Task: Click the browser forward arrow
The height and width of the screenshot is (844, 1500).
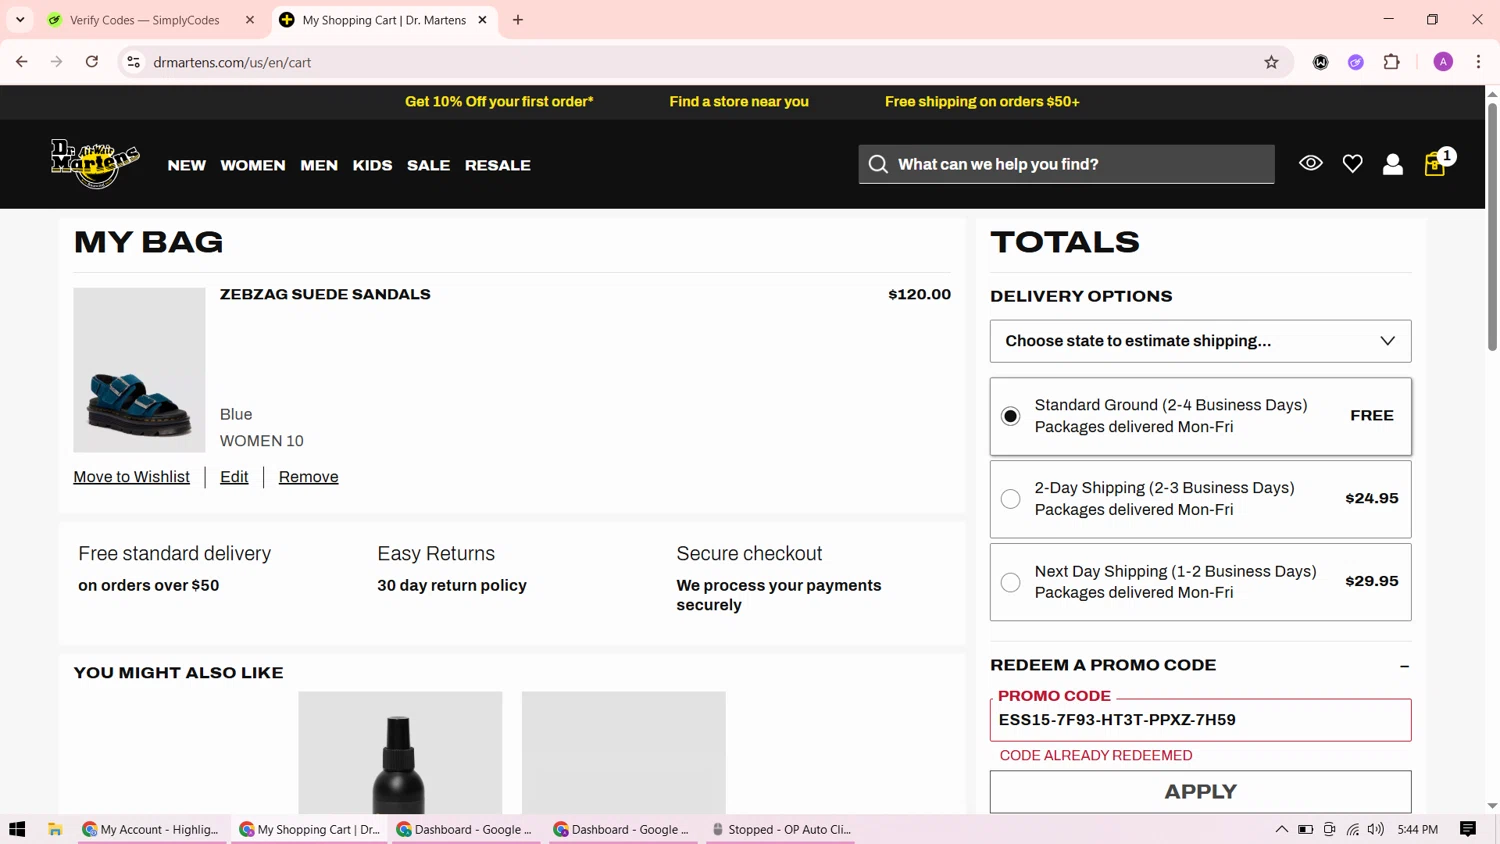Action: pyautogui.click(x=56, y=62)
